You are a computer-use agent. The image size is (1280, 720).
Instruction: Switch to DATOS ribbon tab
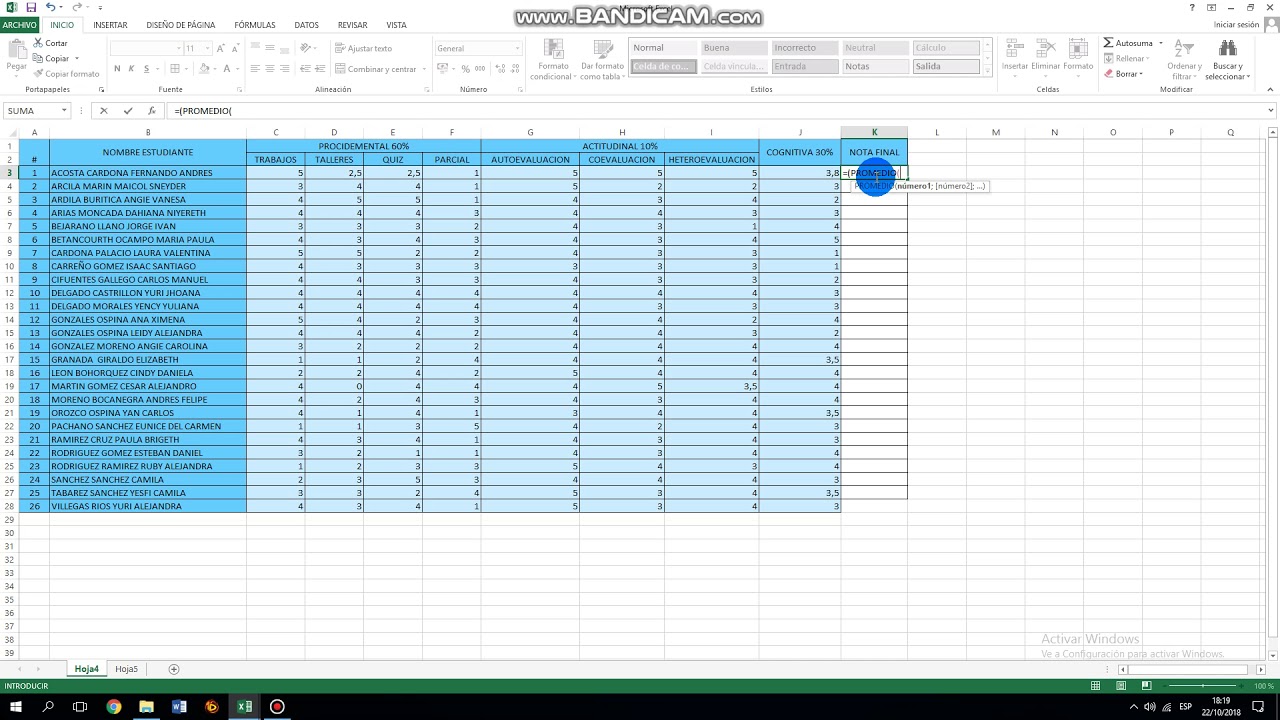coord(307,25)
